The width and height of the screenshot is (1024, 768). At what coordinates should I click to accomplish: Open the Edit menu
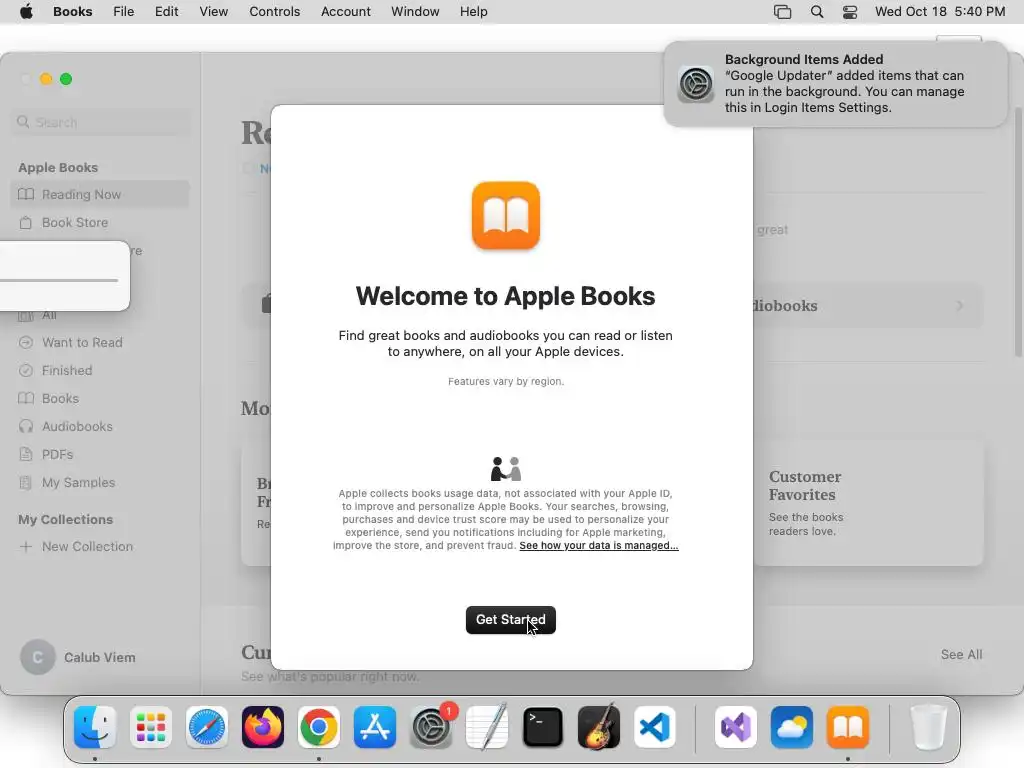pyautogui.click(x=167, y=12)
